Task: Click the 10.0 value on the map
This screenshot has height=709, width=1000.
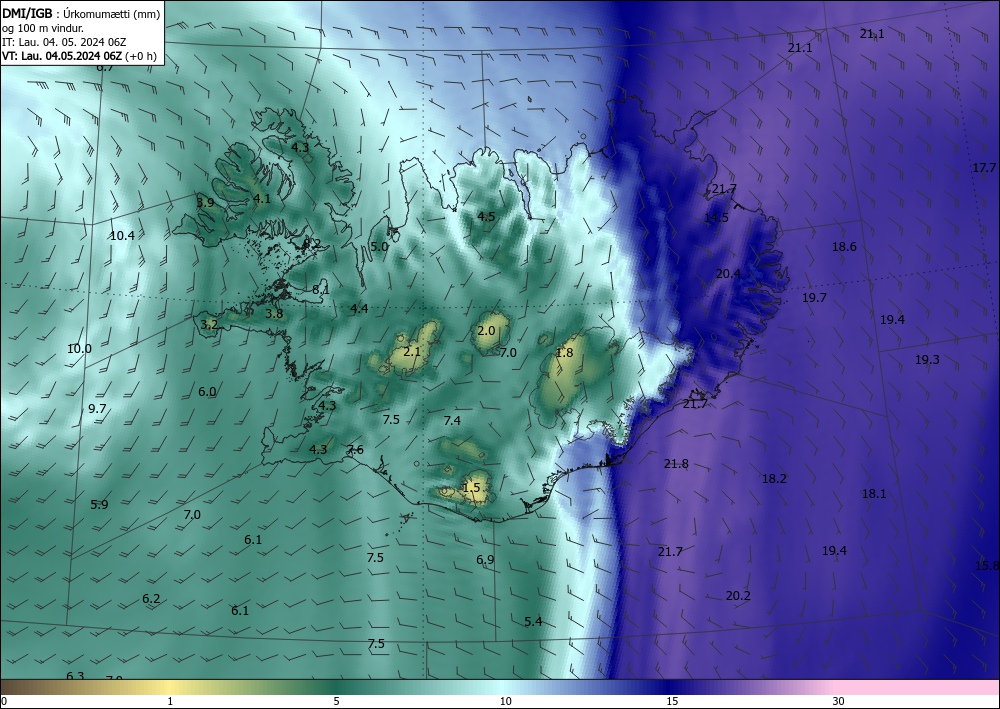Action: click(79, 349)
